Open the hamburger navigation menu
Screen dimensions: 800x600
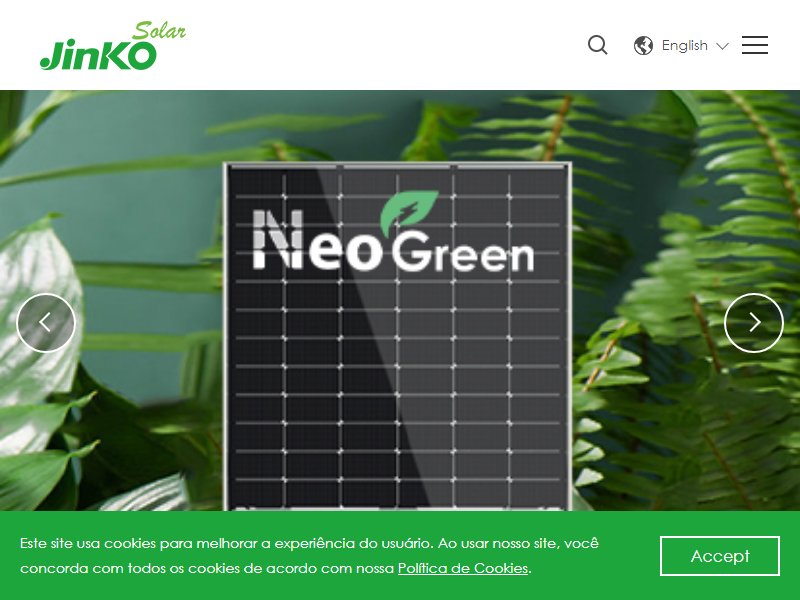click(x=755, y=45)
